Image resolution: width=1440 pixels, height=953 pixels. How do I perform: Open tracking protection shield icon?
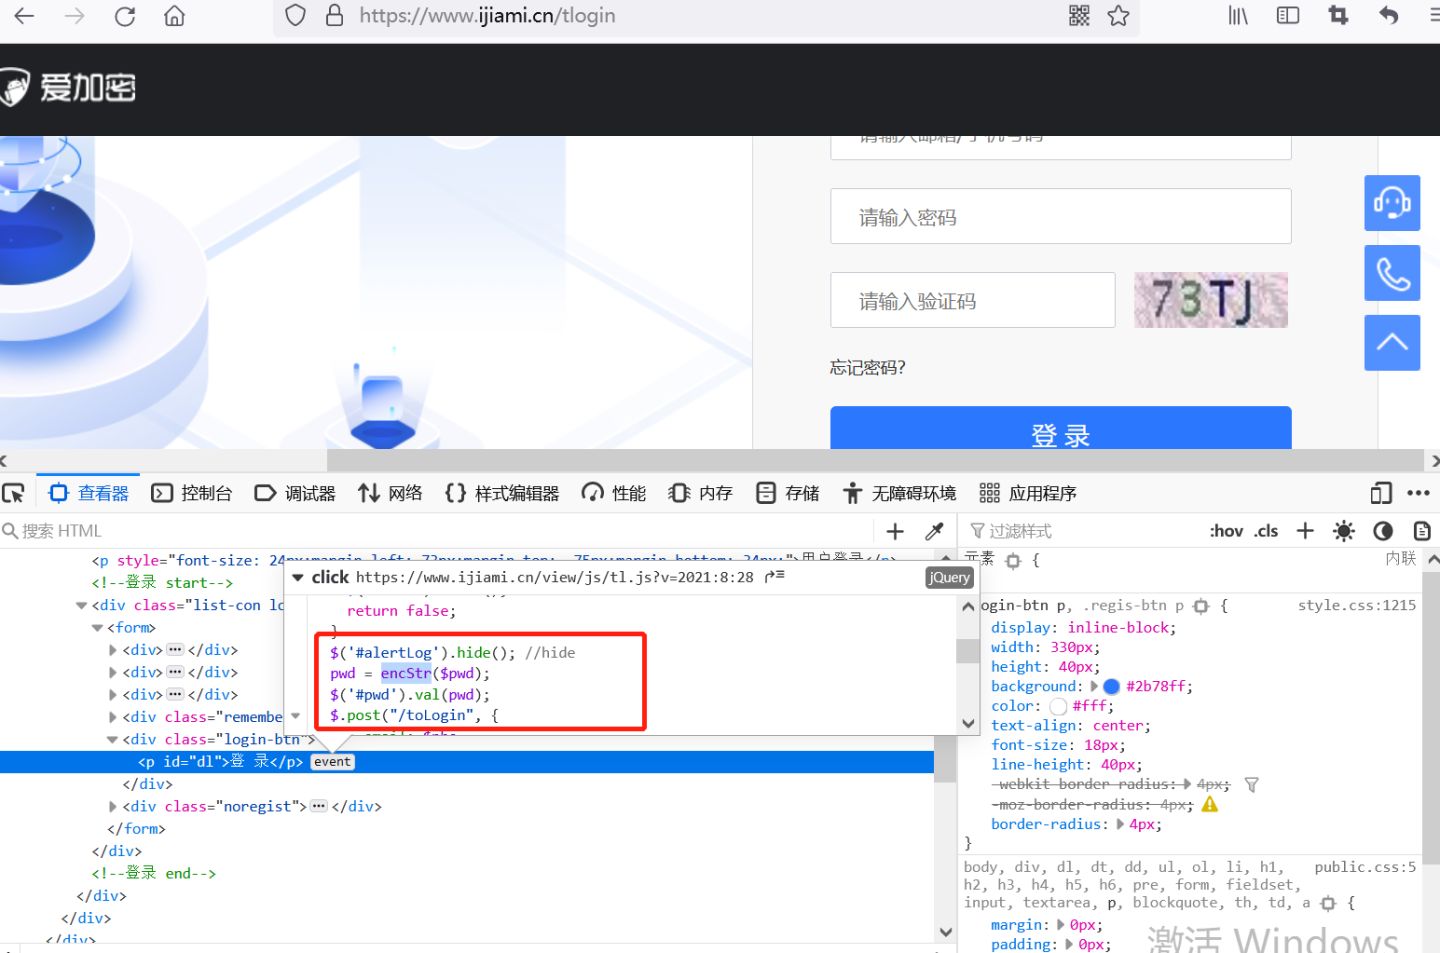[295, 16]
